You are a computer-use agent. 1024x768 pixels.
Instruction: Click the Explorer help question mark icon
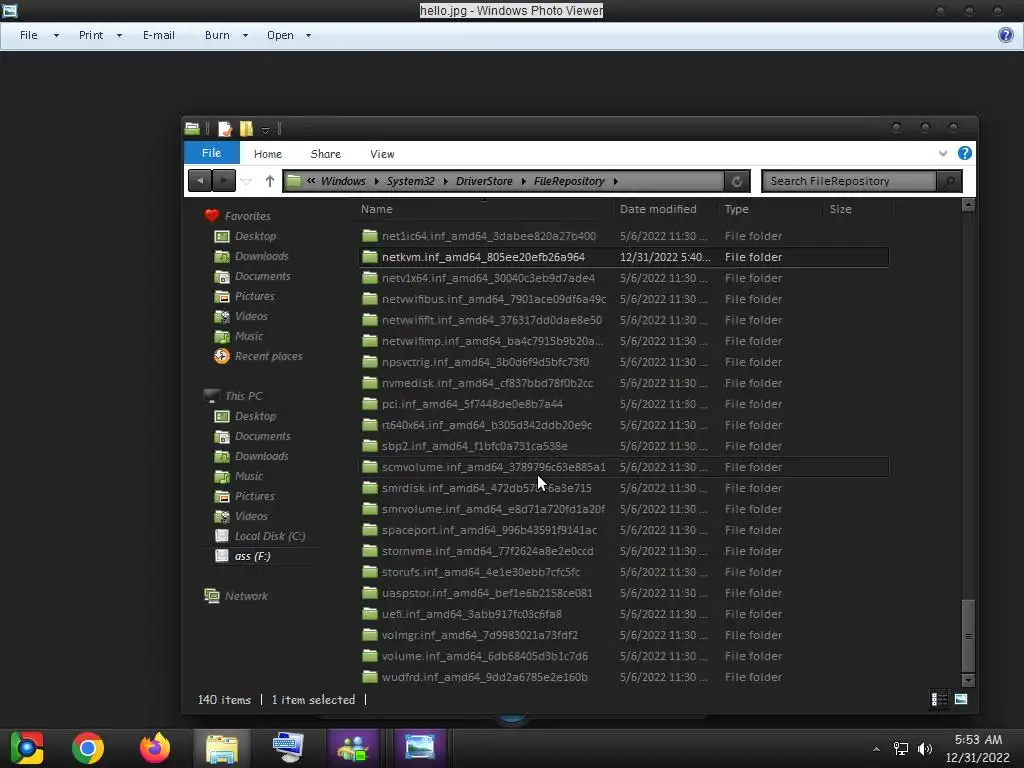(x=965, y=153)
